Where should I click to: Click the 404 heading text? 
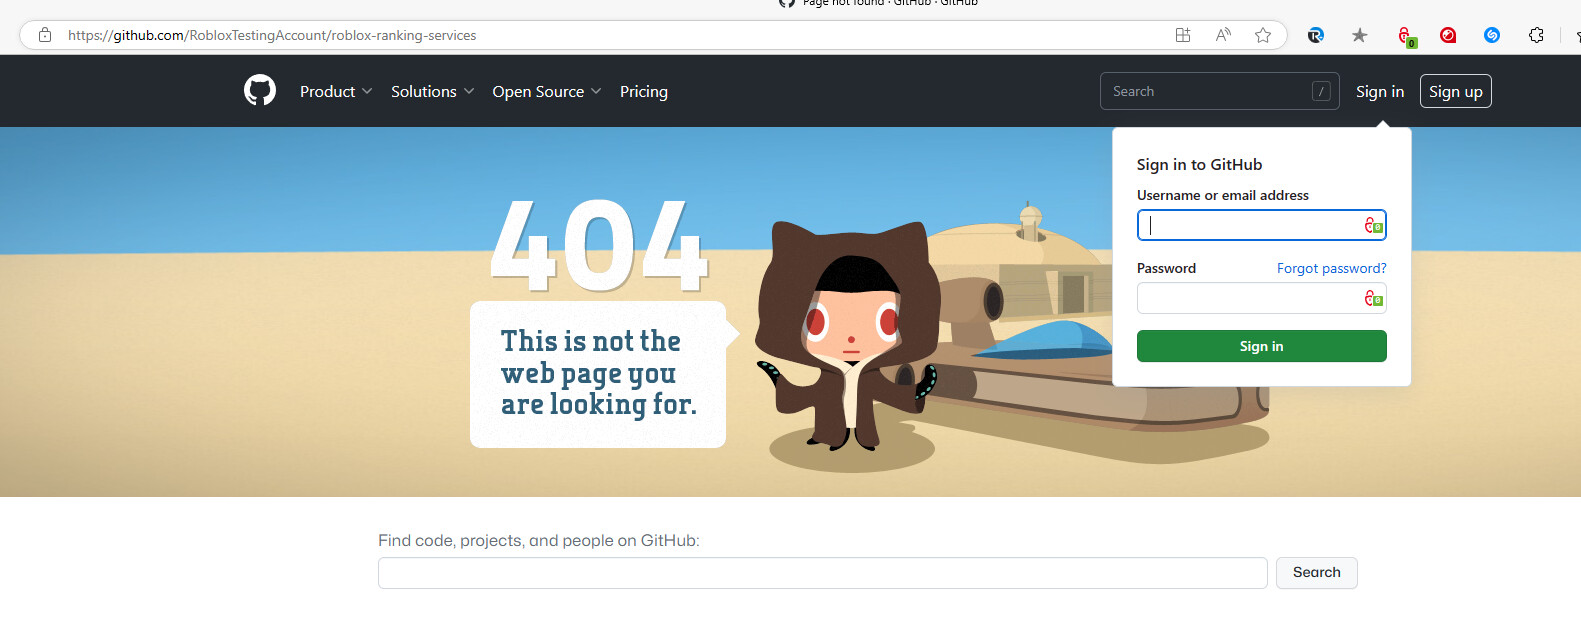(600, 245)
